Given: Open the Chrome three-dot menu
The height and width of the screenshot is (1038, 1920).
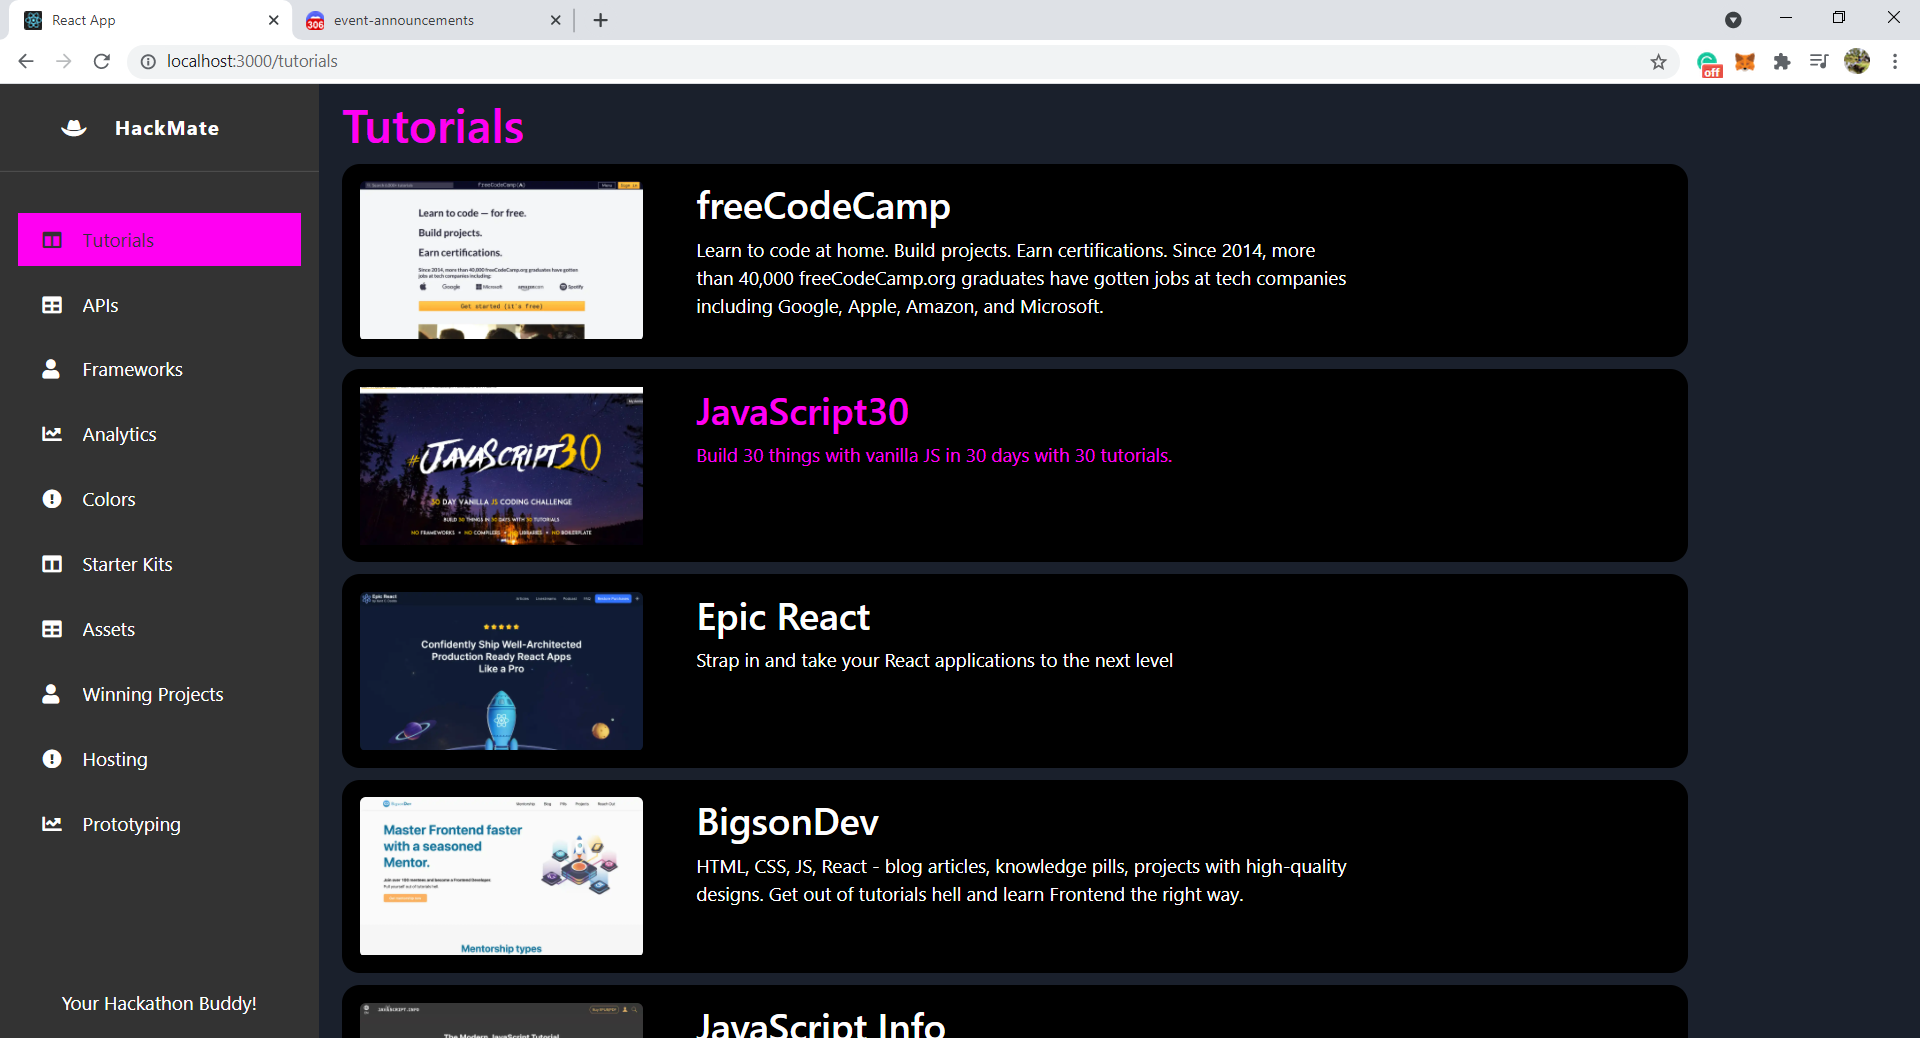Looking at the screenshot, I should click(x=1895, y=61).
